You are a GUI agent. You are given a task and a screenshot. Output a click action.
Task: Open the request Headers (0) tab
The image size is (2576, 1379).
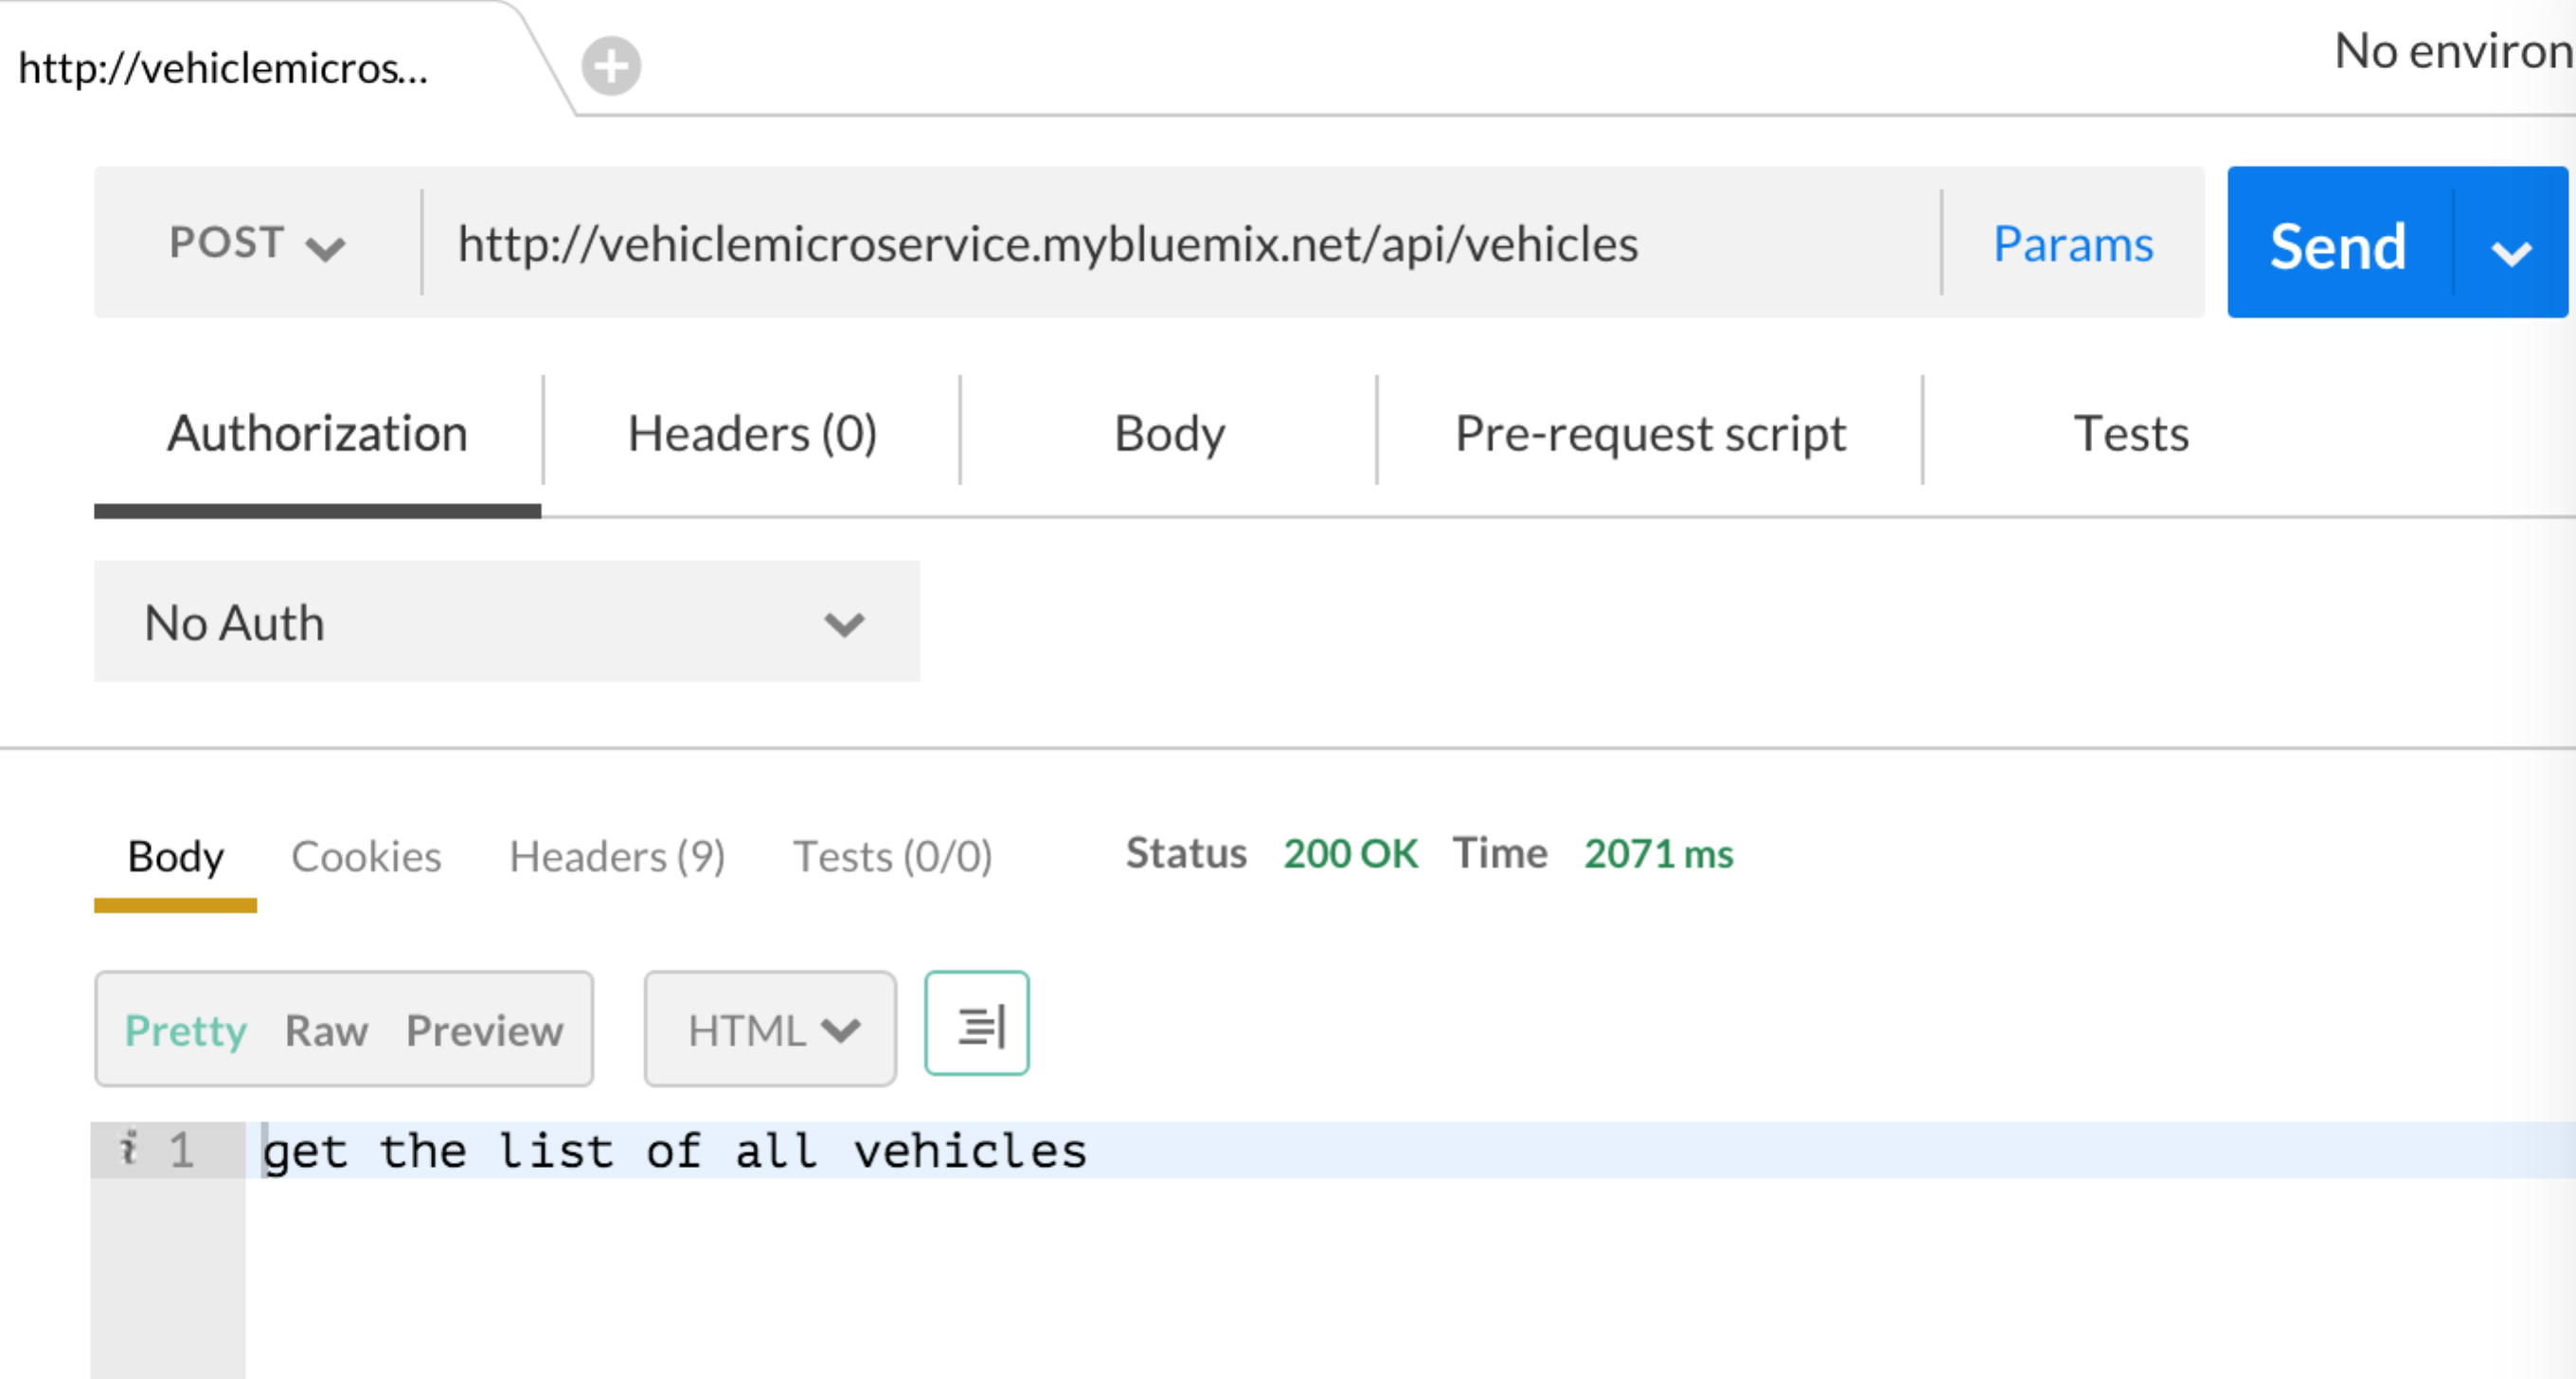[x=752, y=434]
